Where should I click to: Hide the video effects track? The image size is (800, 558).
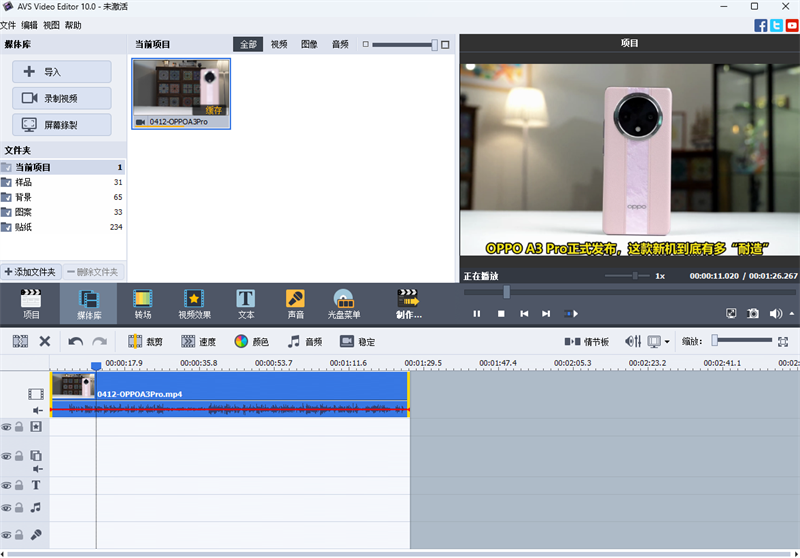click(6, 427)
